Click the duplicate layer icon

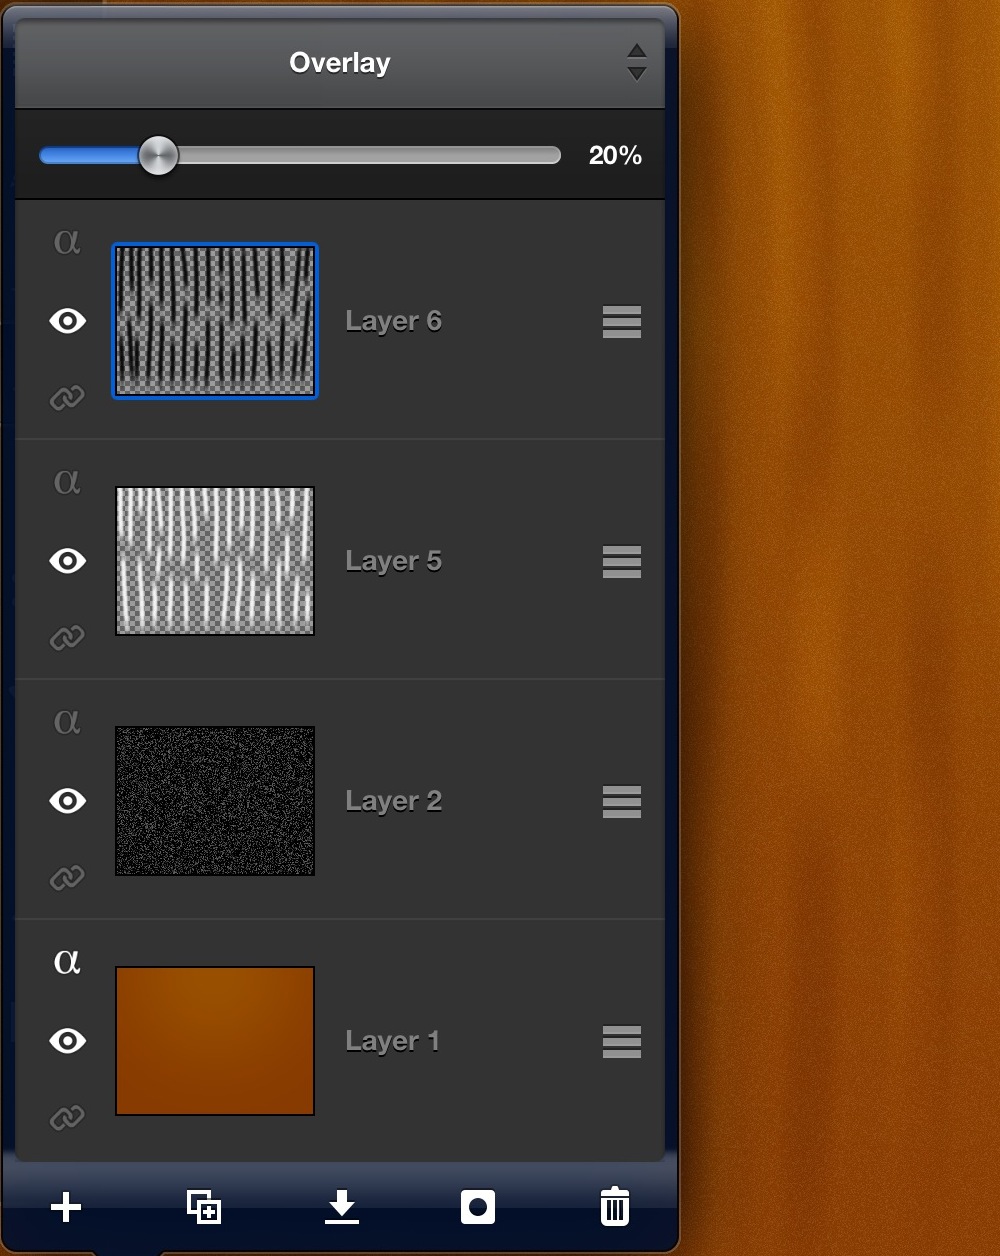(204, 1207)
